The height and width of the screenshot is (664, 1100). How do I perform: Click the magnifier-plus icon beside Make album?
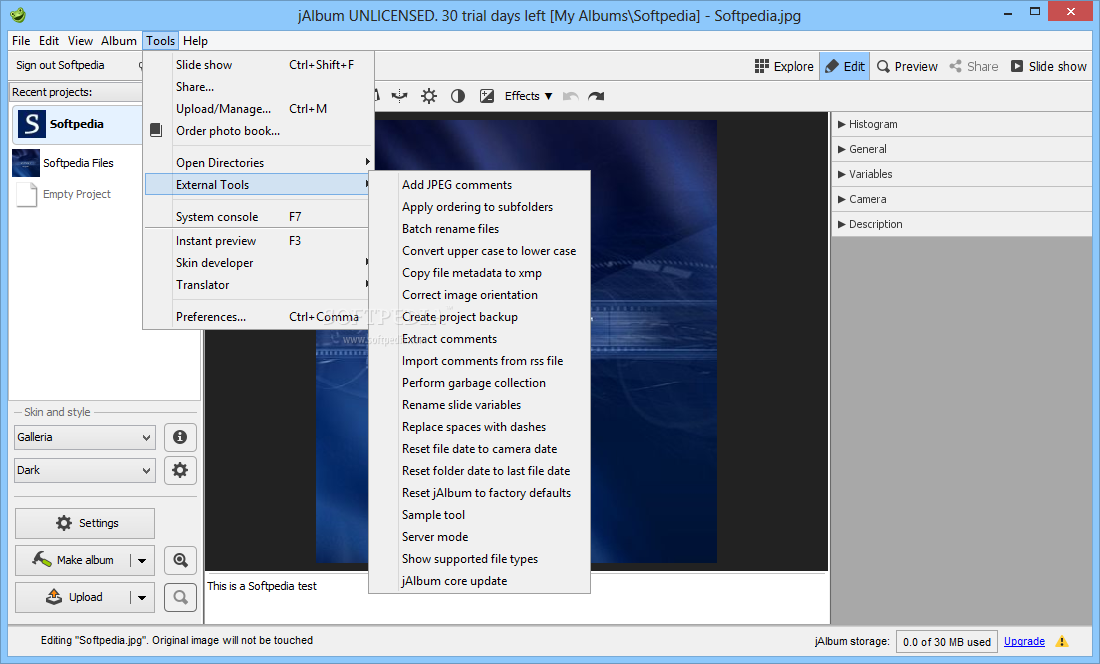180,560
